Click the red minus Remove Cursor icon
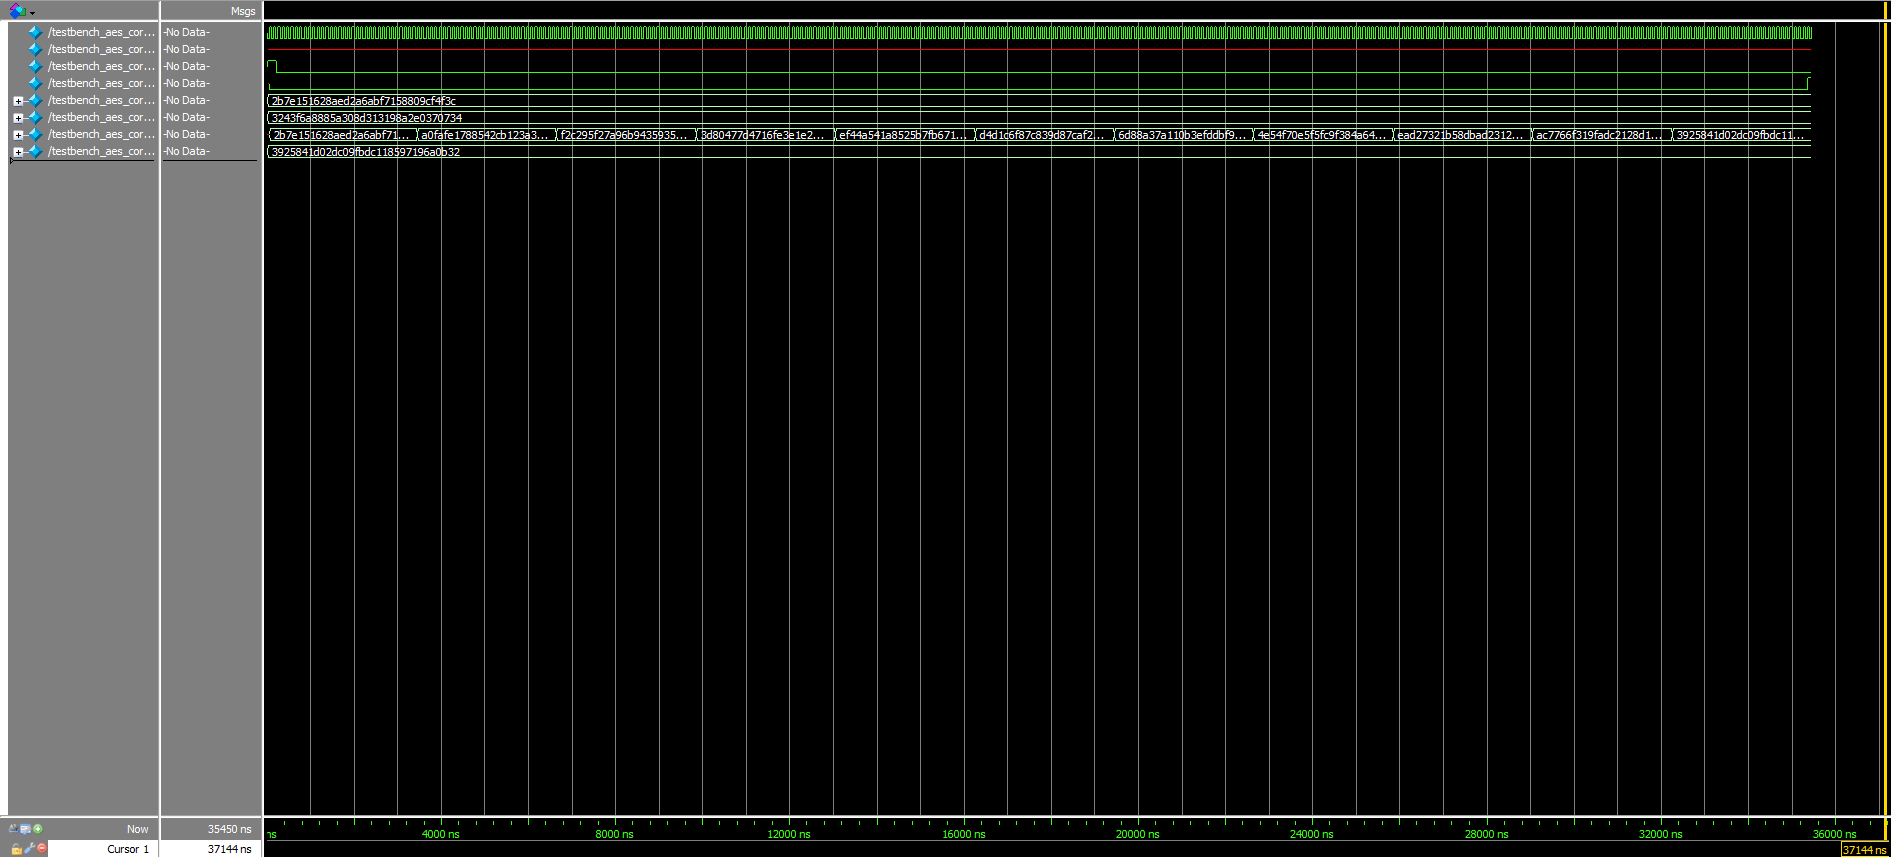 tap(42, 849)
